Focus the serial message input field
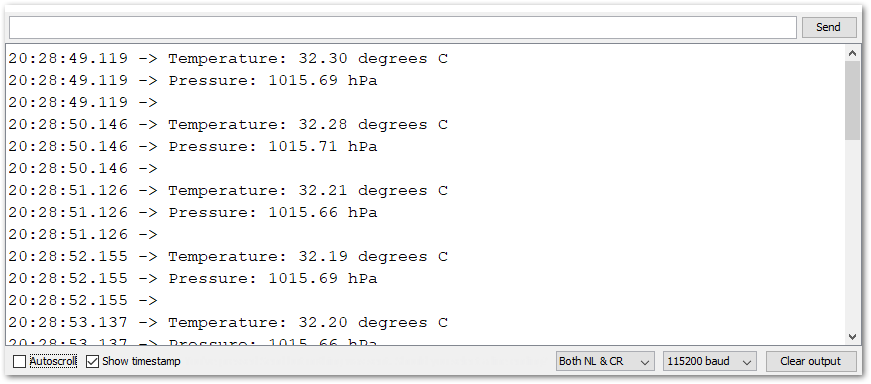This screenshot has height=384, width=871. [x=403, y=27]
